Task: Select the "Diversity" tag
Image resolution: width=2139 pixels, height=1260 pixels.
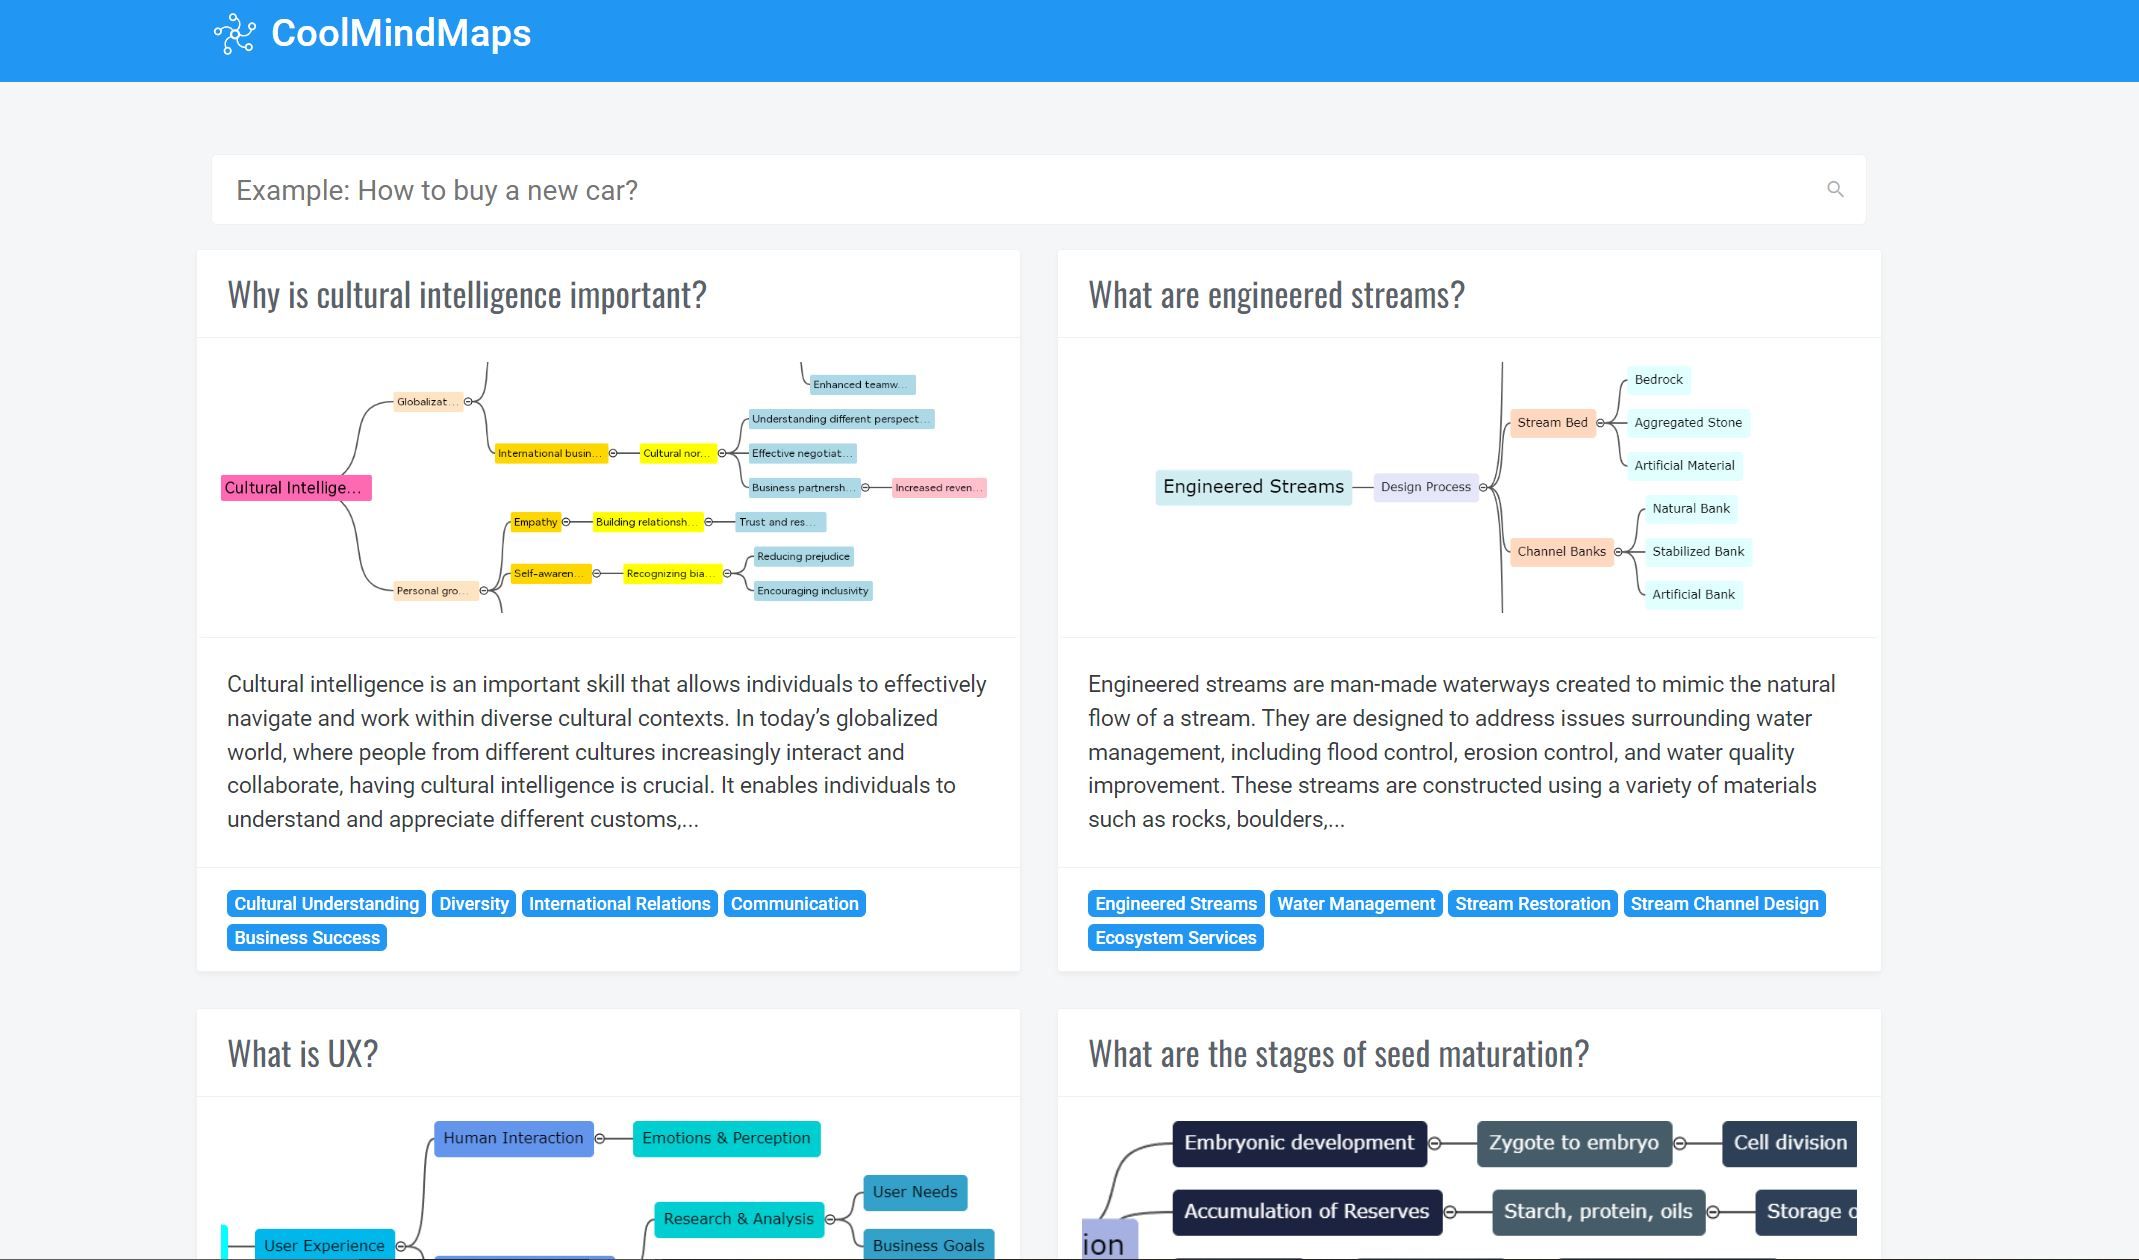Action: coord(473,903)
